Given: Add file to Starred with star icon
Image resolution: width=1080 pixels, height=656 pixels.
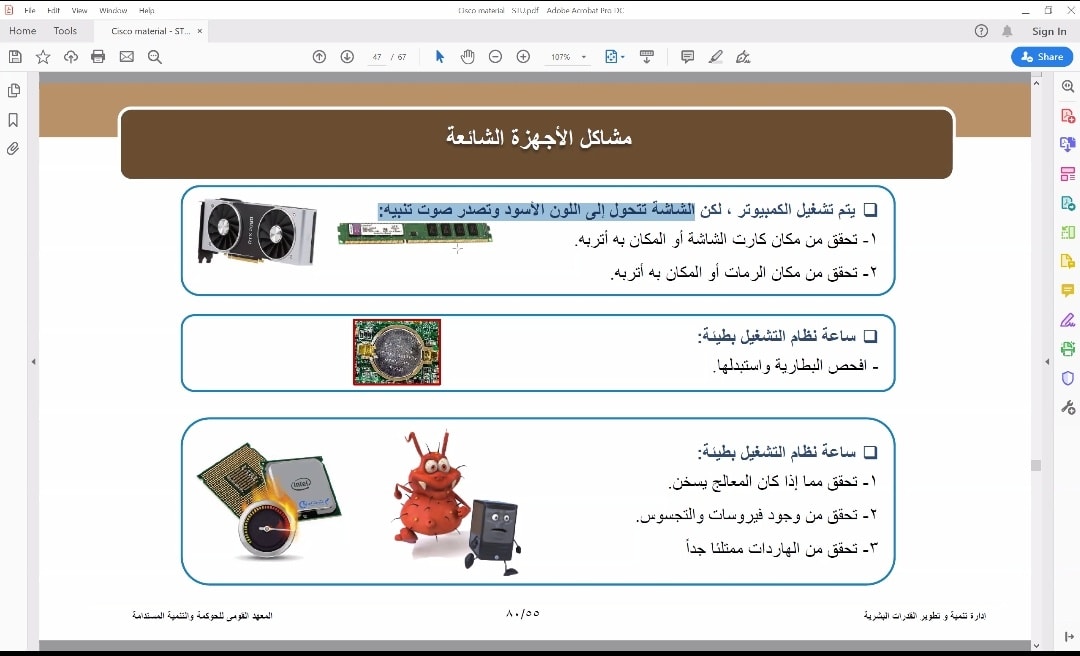Looking at the screenshot, I should (43, 57).
